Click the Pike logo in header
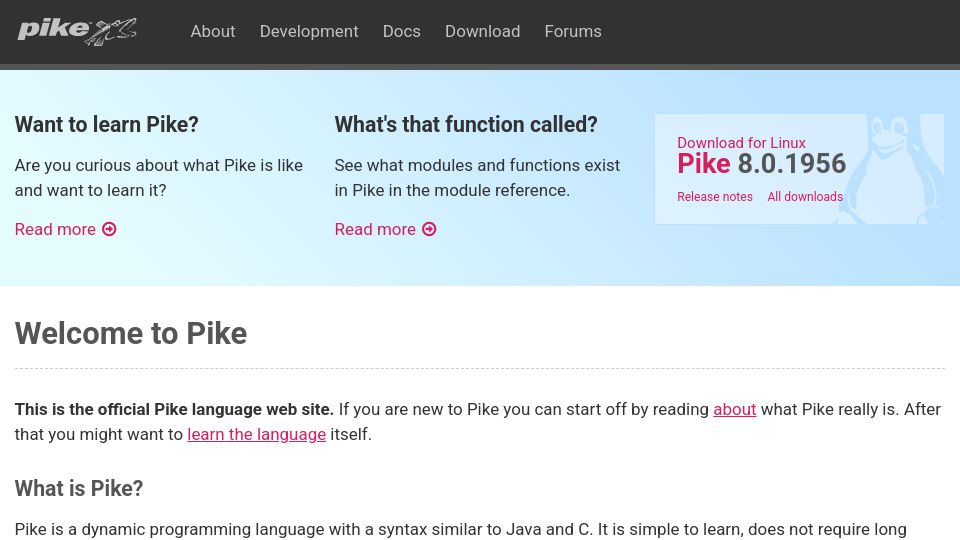 point(77,31)
